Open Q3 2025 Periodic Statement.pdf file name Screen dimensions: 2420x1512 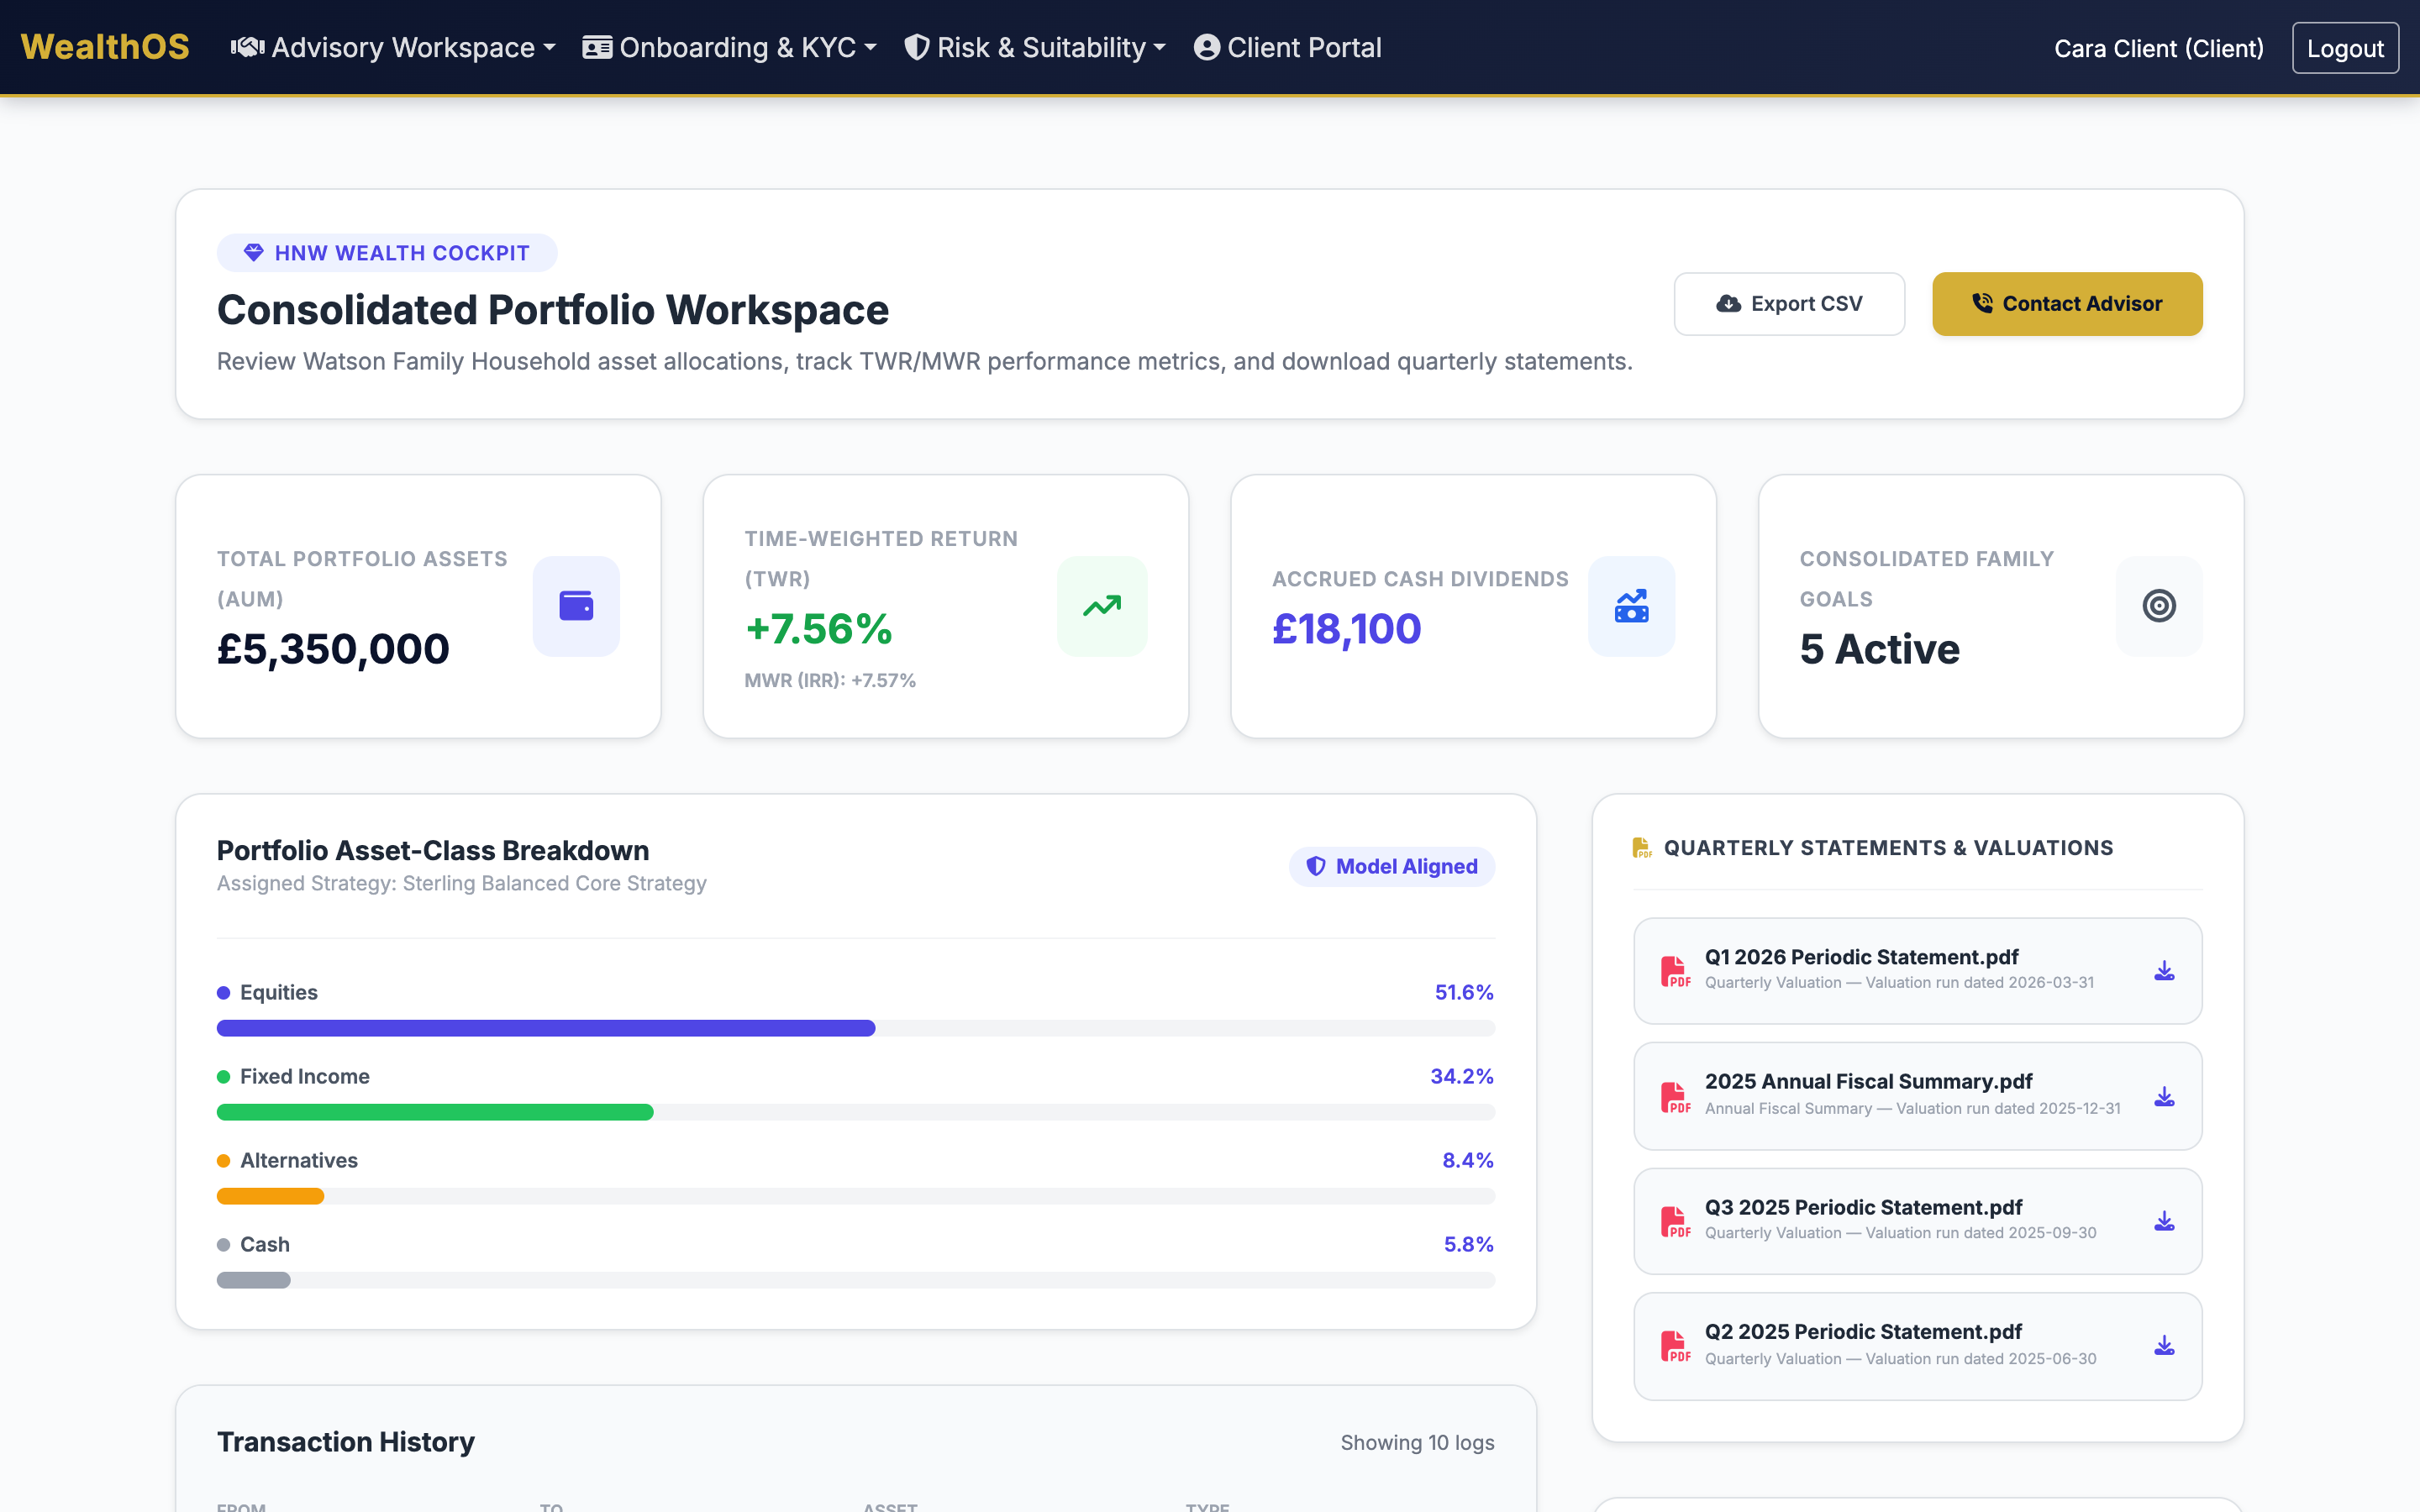point(1863,1207)
